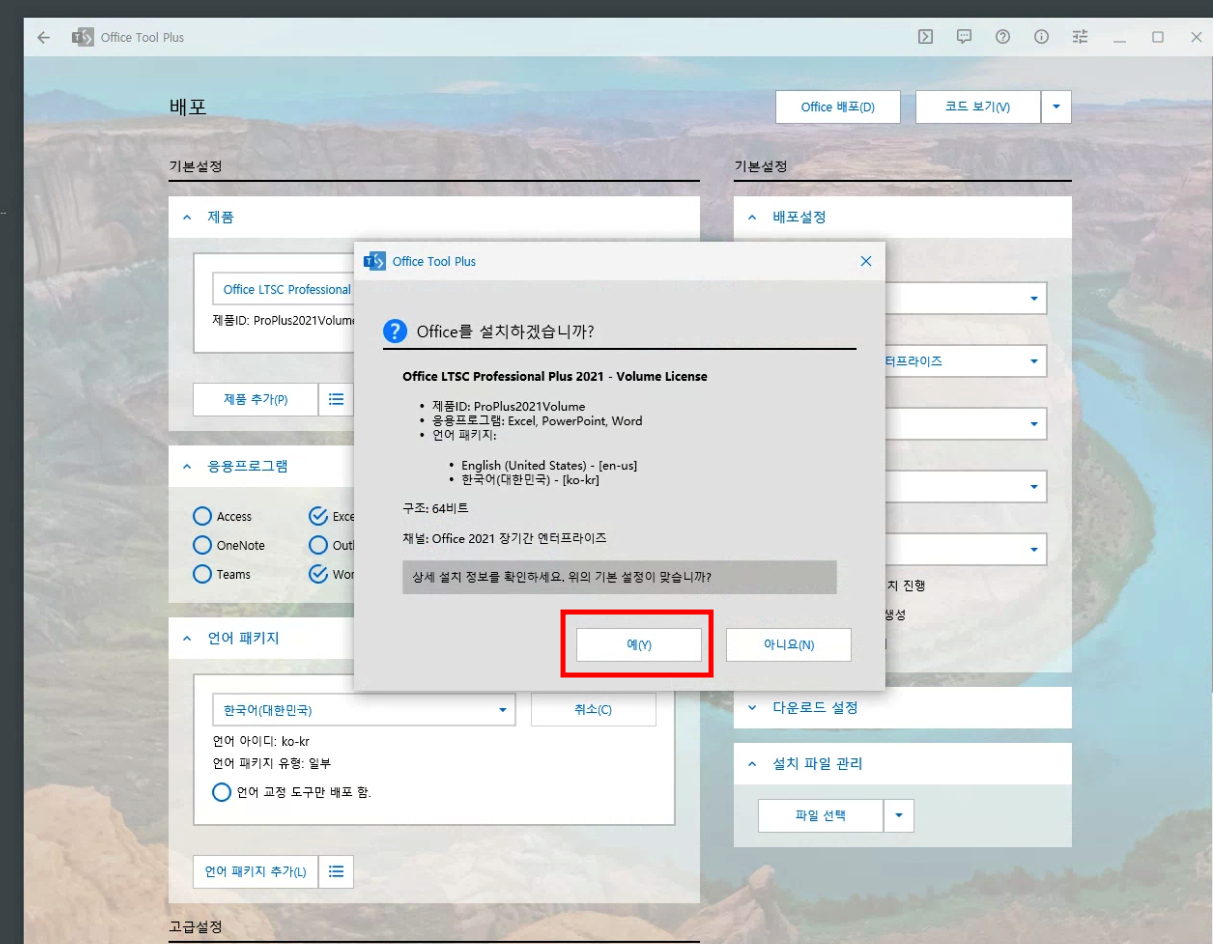
Task: Open the settings sliders icon in title bar
Action: 1079,37
